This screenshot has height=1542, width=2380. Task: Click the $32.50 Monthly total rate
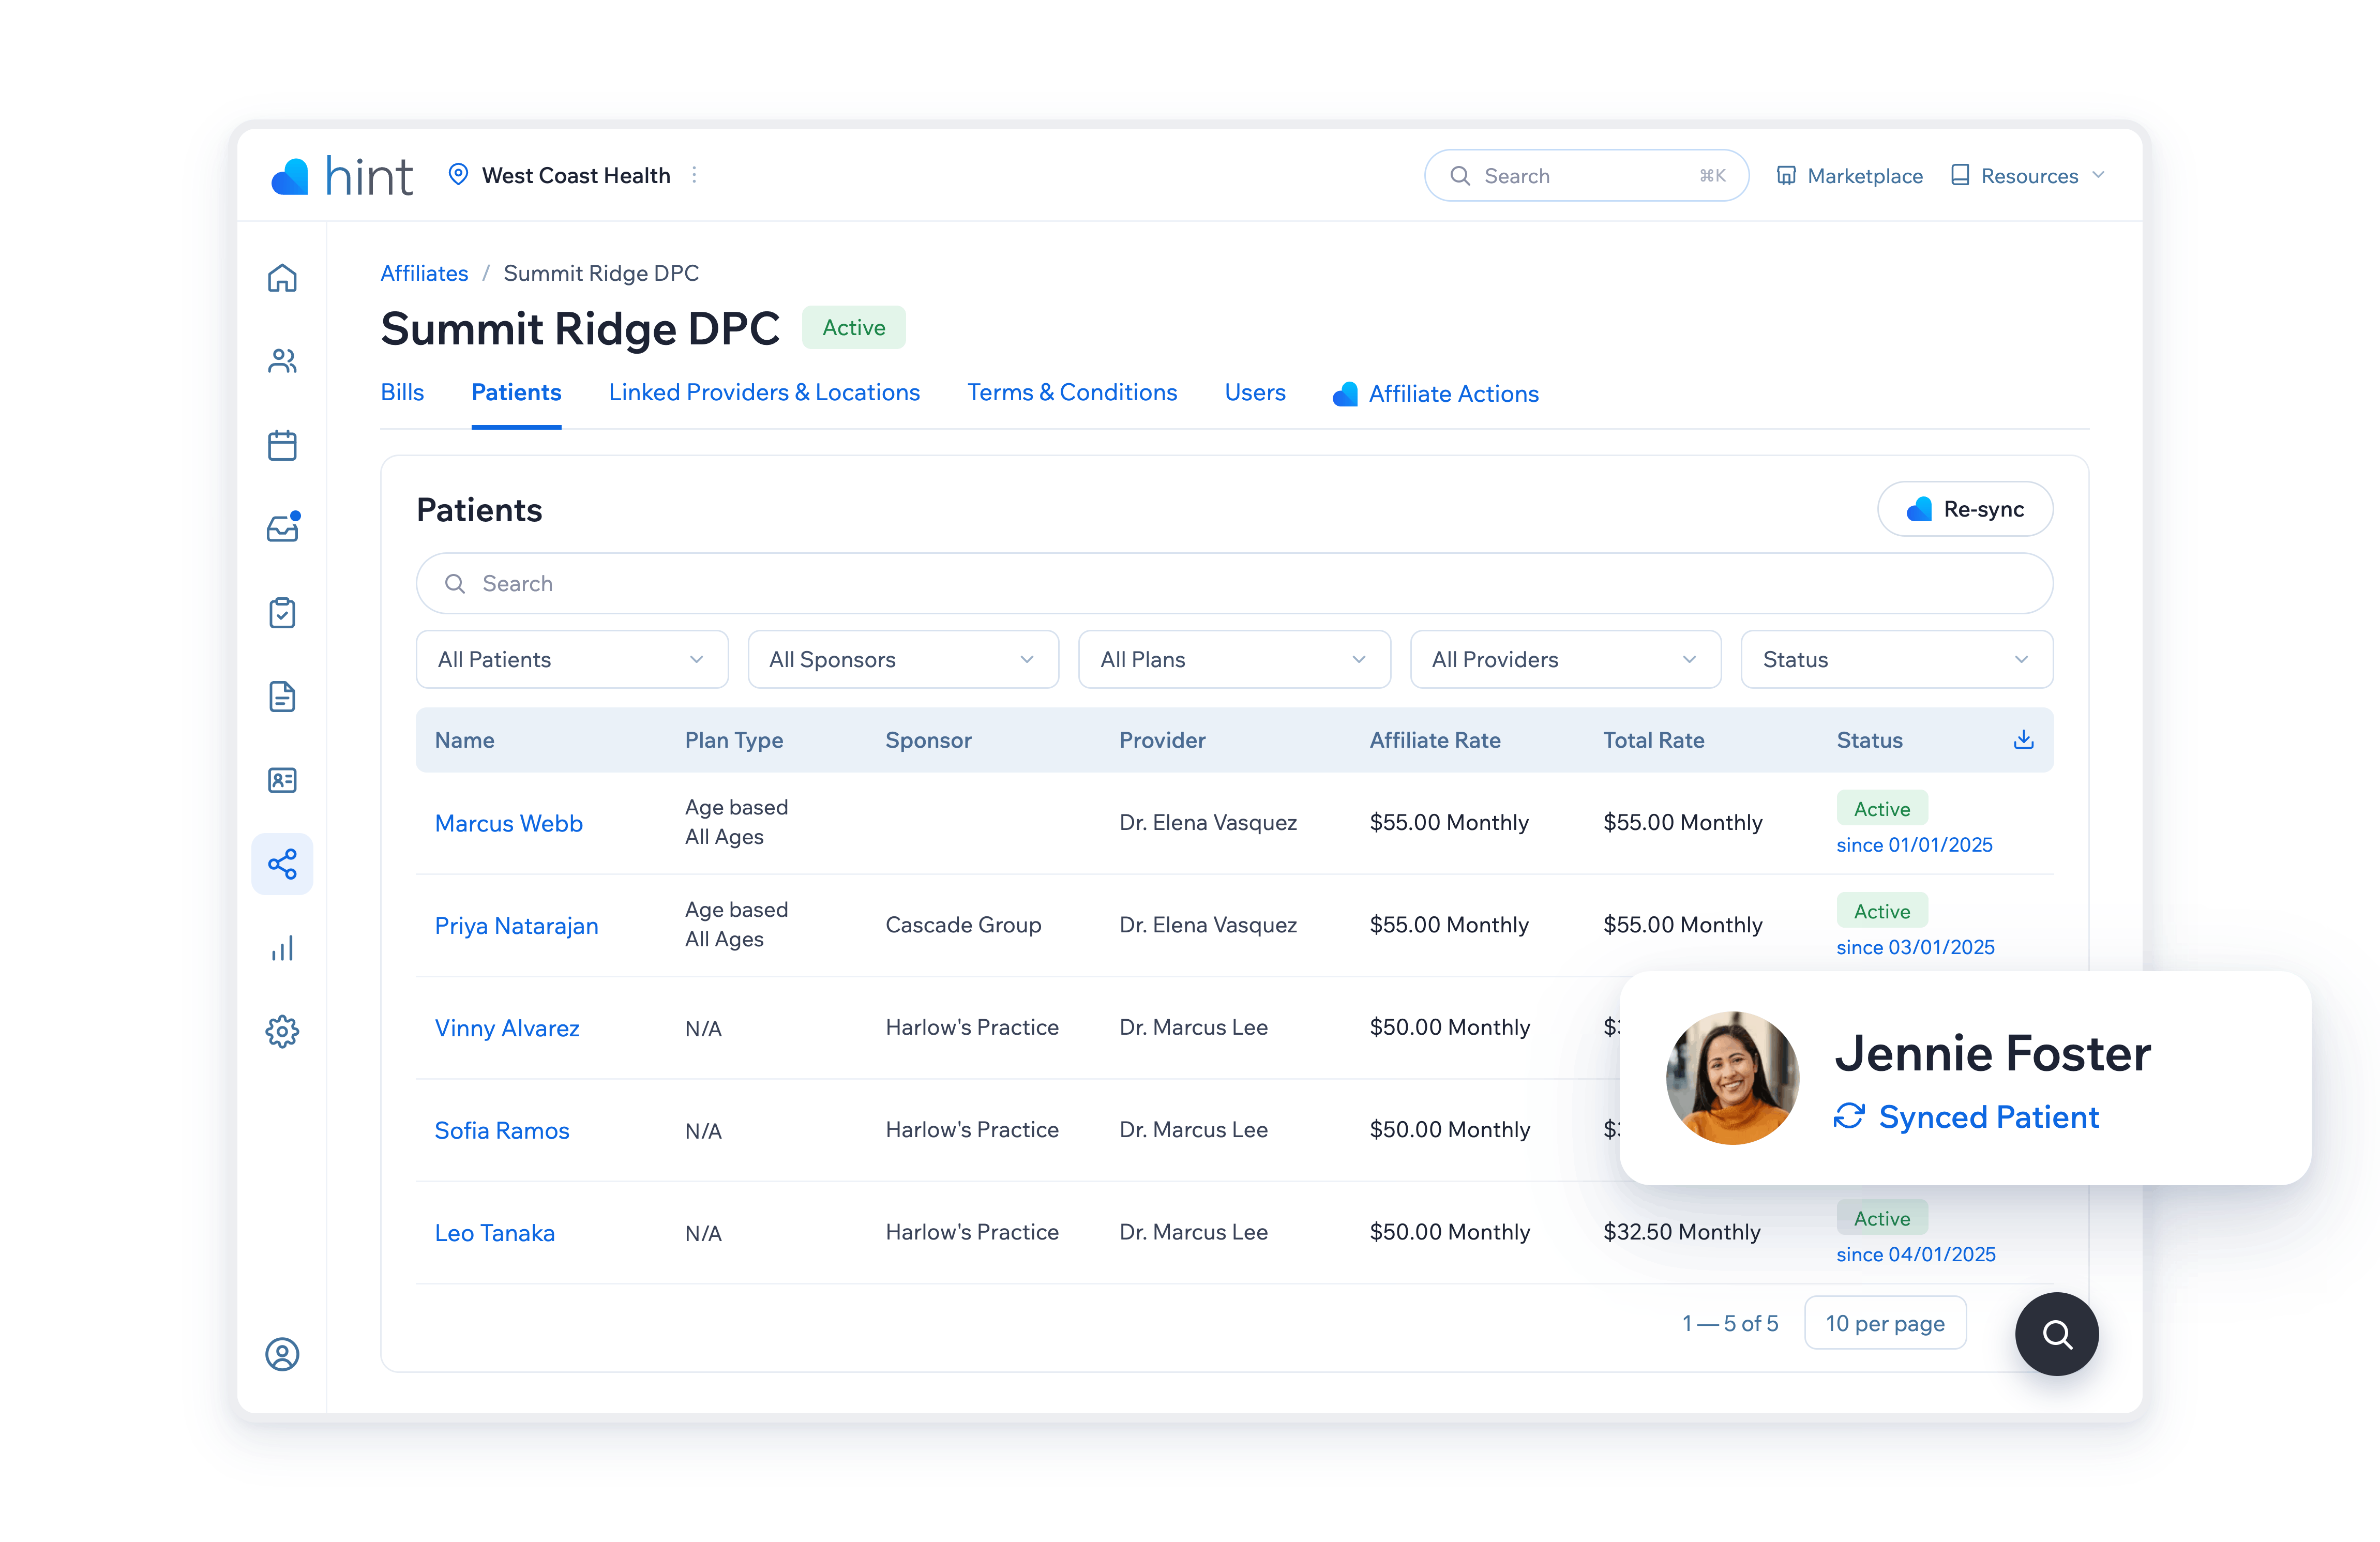(1681, 1232)
